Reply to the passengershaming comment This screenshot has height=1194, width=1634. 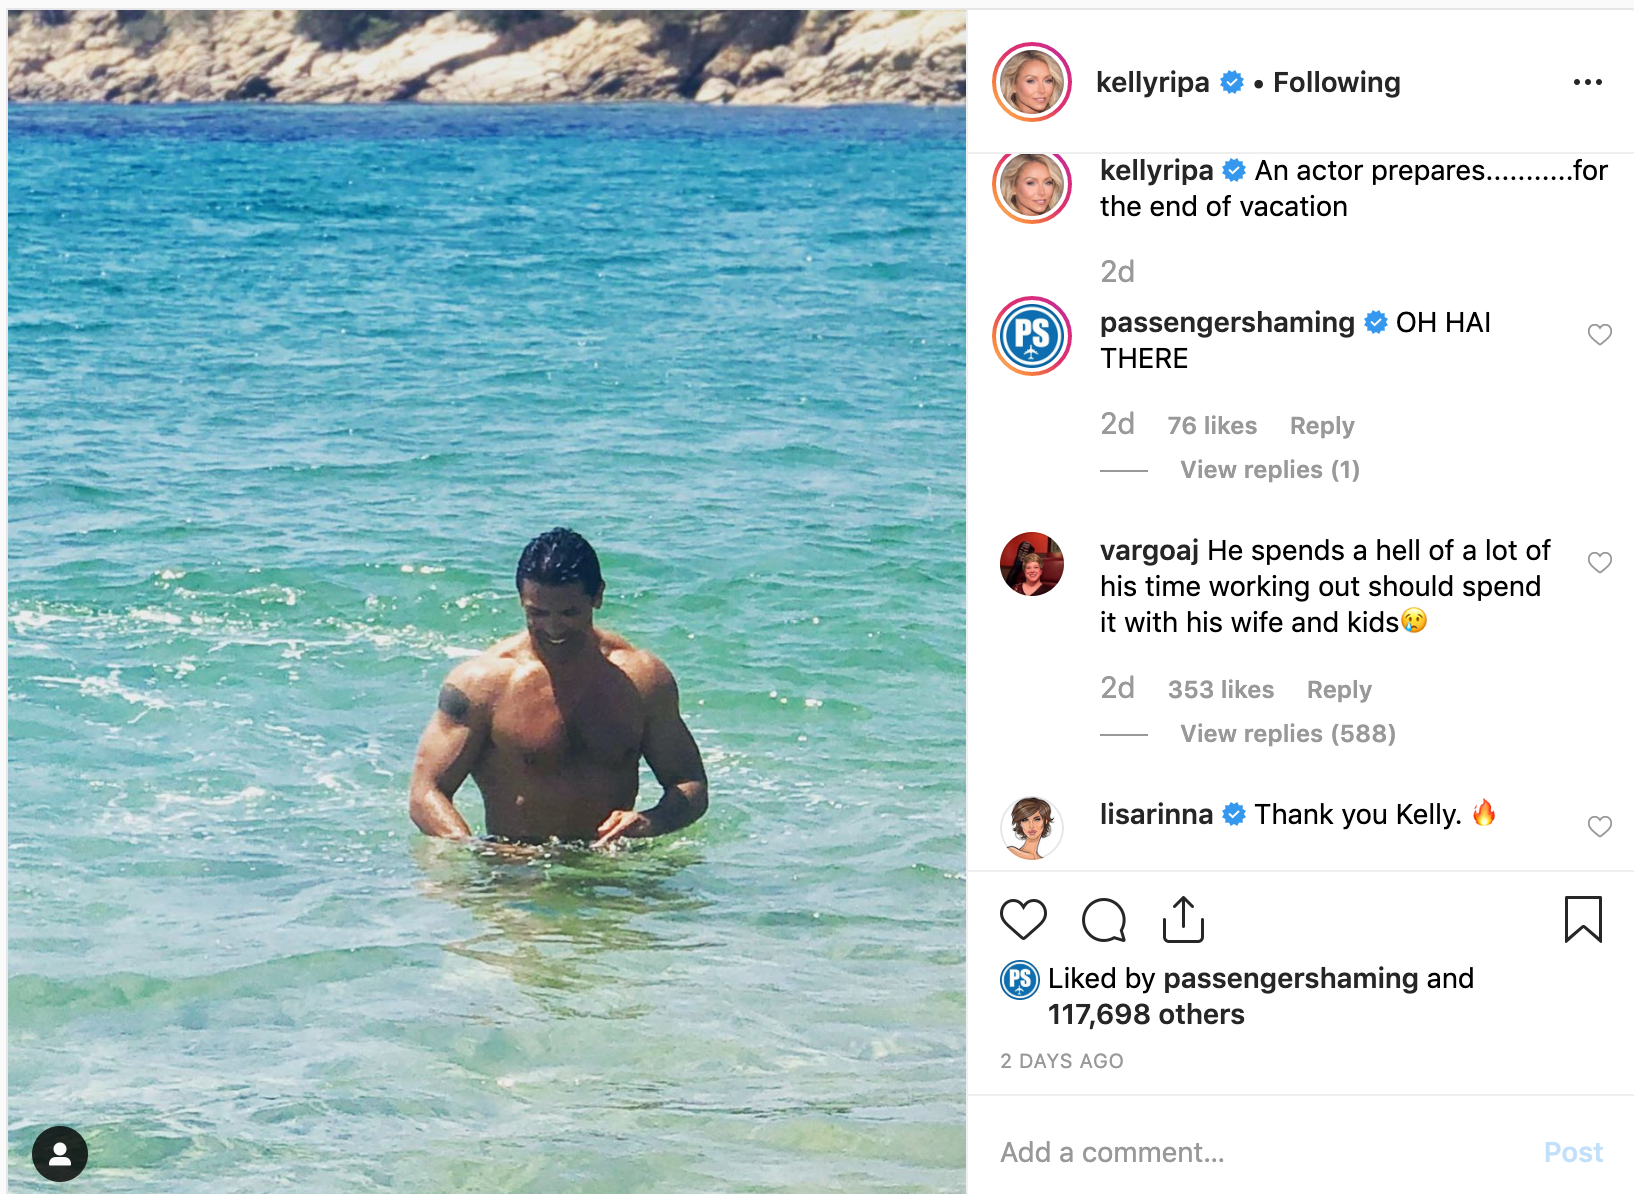point(1321,426)
